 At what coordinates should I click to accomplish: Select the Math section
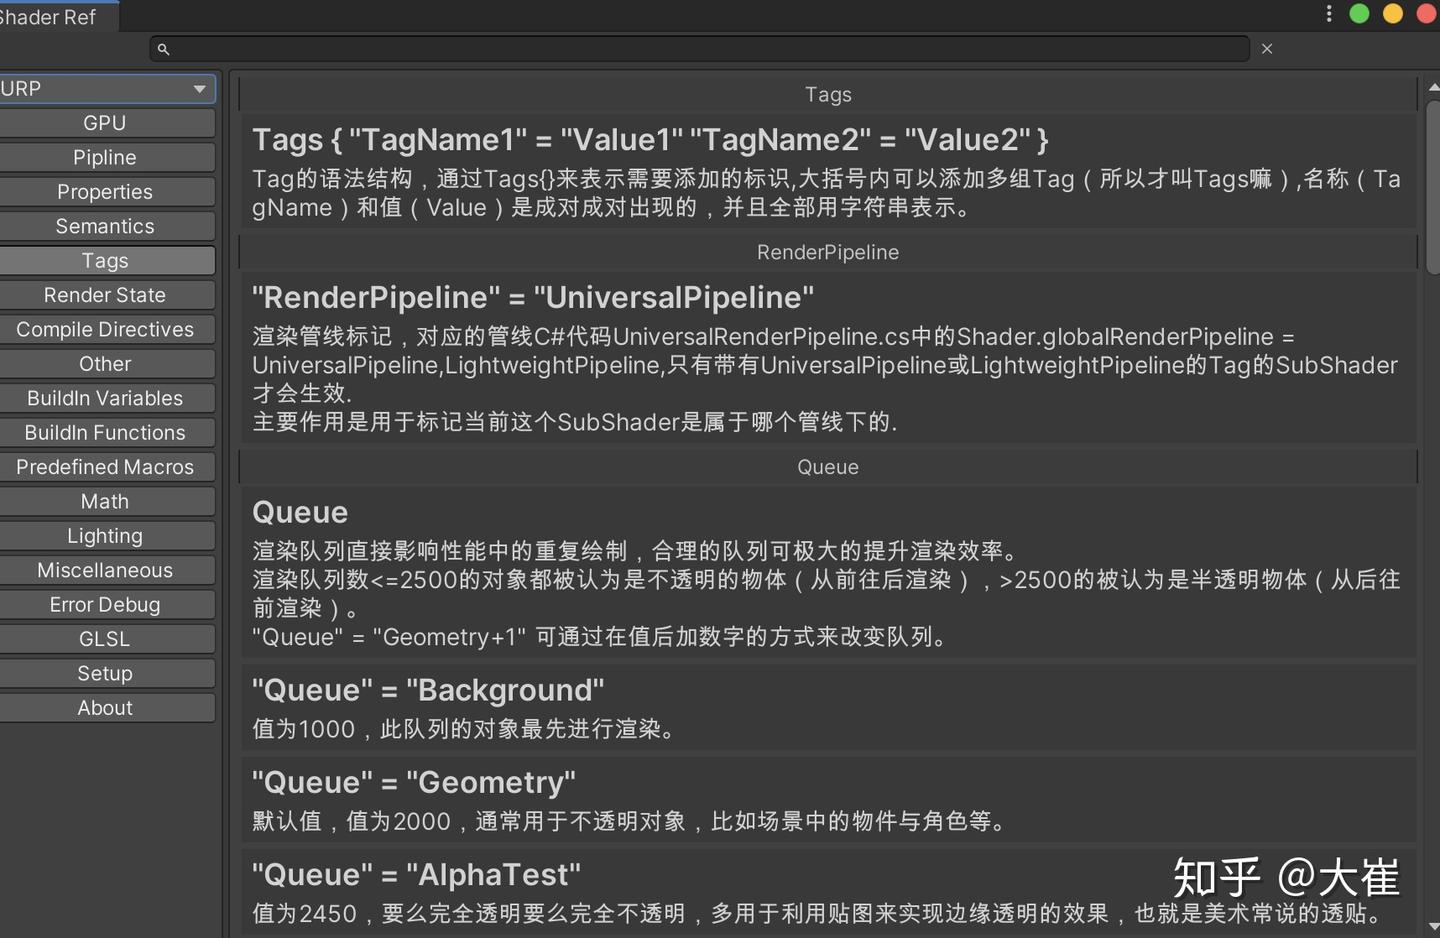pos(106,501)
